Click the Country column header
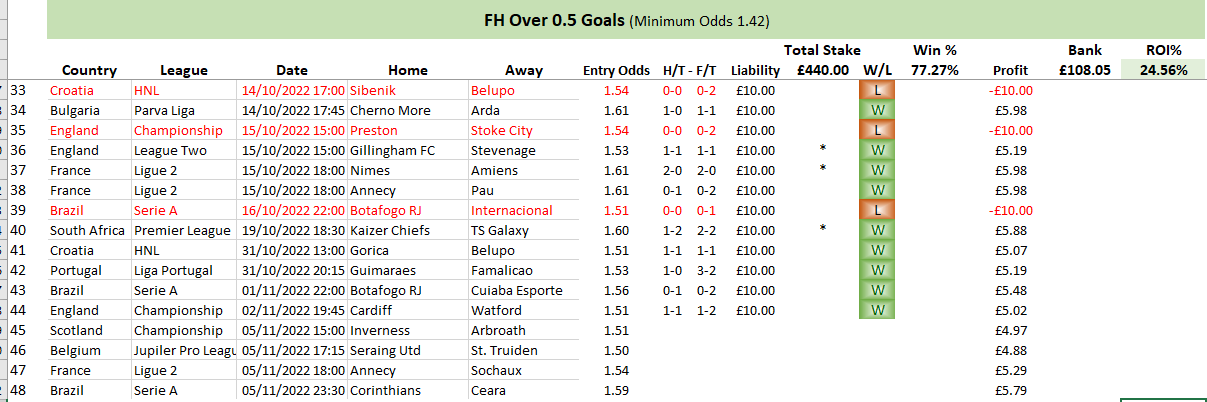1207x402 pixels. 89,70
